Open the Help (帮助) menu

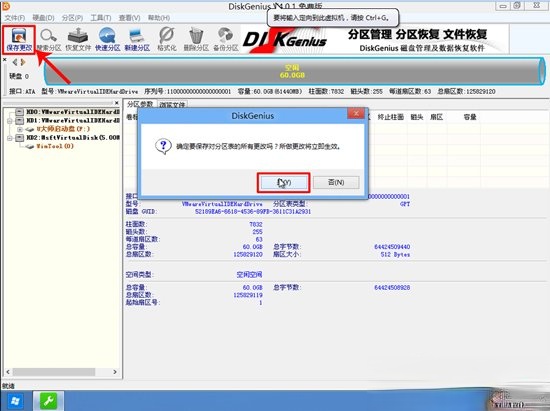coord(159,18)
